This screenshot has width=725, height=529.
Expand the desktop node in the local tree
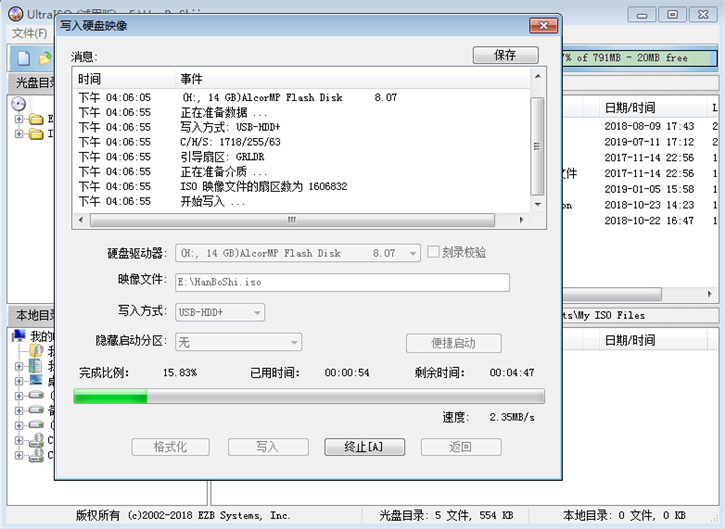point(18,381)
